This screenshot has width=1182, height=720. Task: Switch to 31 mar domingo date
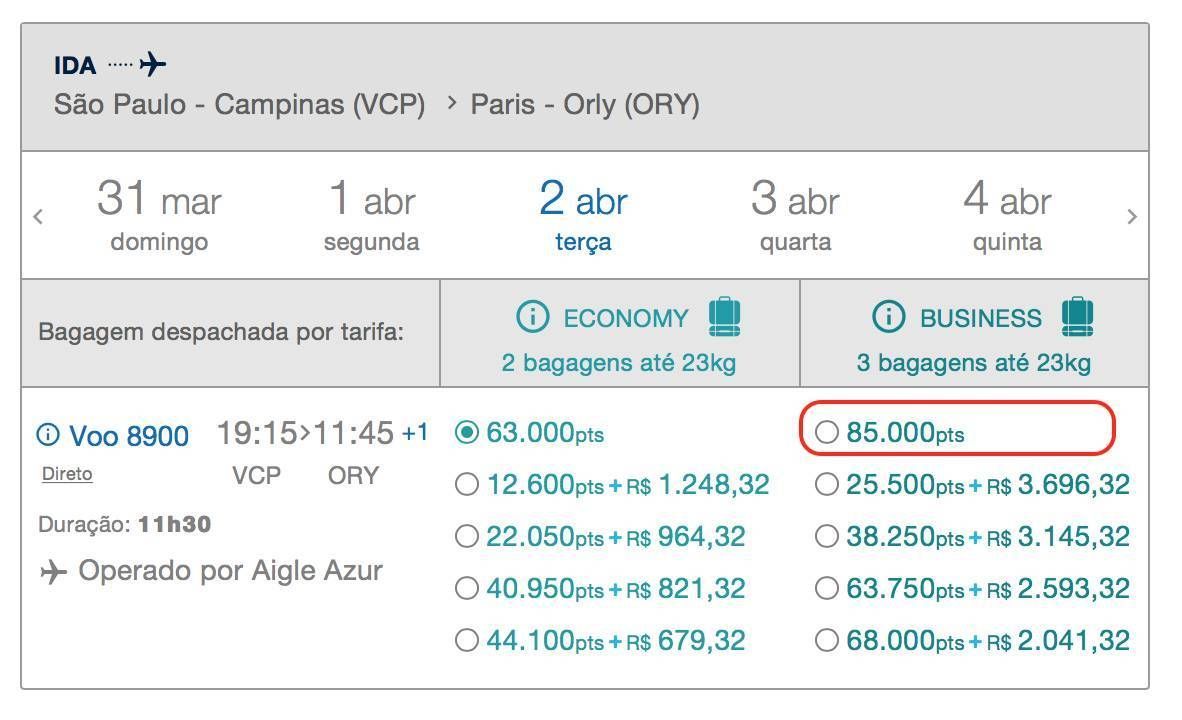coord(159,216)
